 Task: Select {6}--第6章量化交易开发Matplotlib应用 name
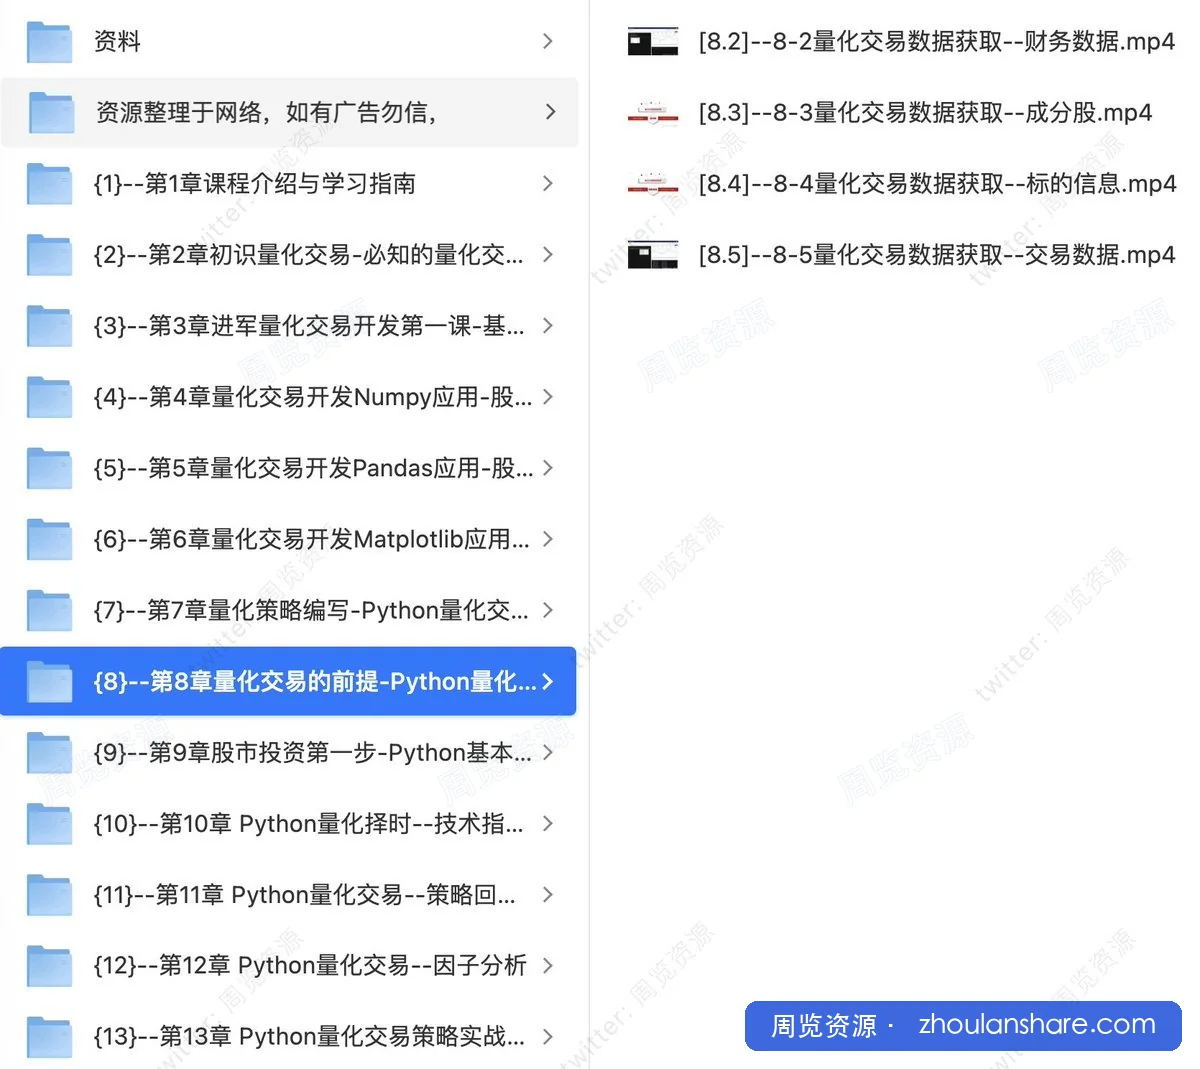[x=311, y=539]
